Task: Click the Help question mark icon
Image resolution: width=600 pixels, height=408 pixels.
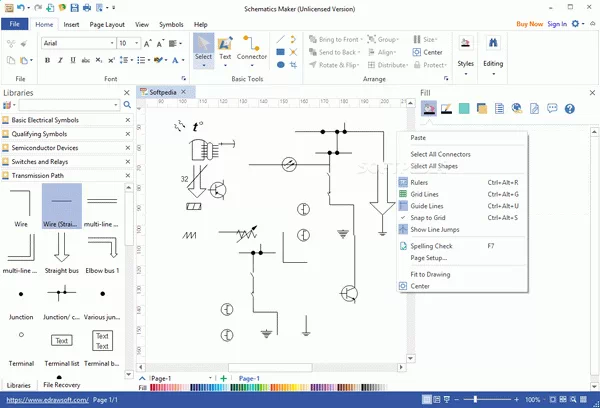Action: [569, 108]
